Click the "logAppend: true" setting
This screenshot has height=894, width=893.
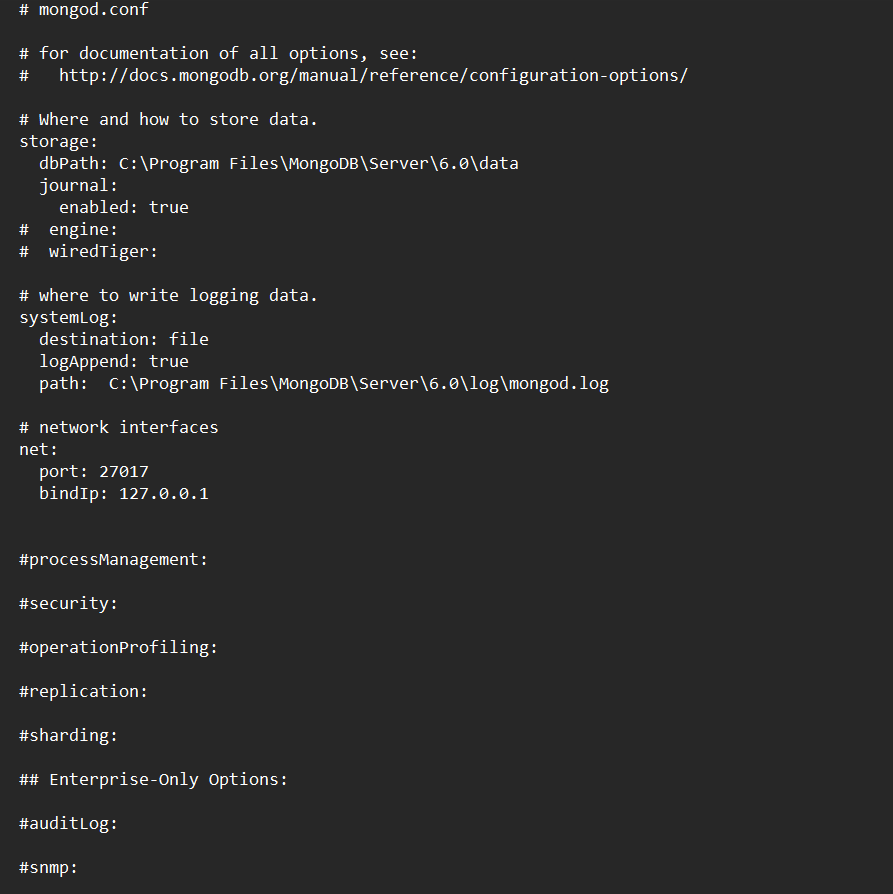(x=113, y=361)
